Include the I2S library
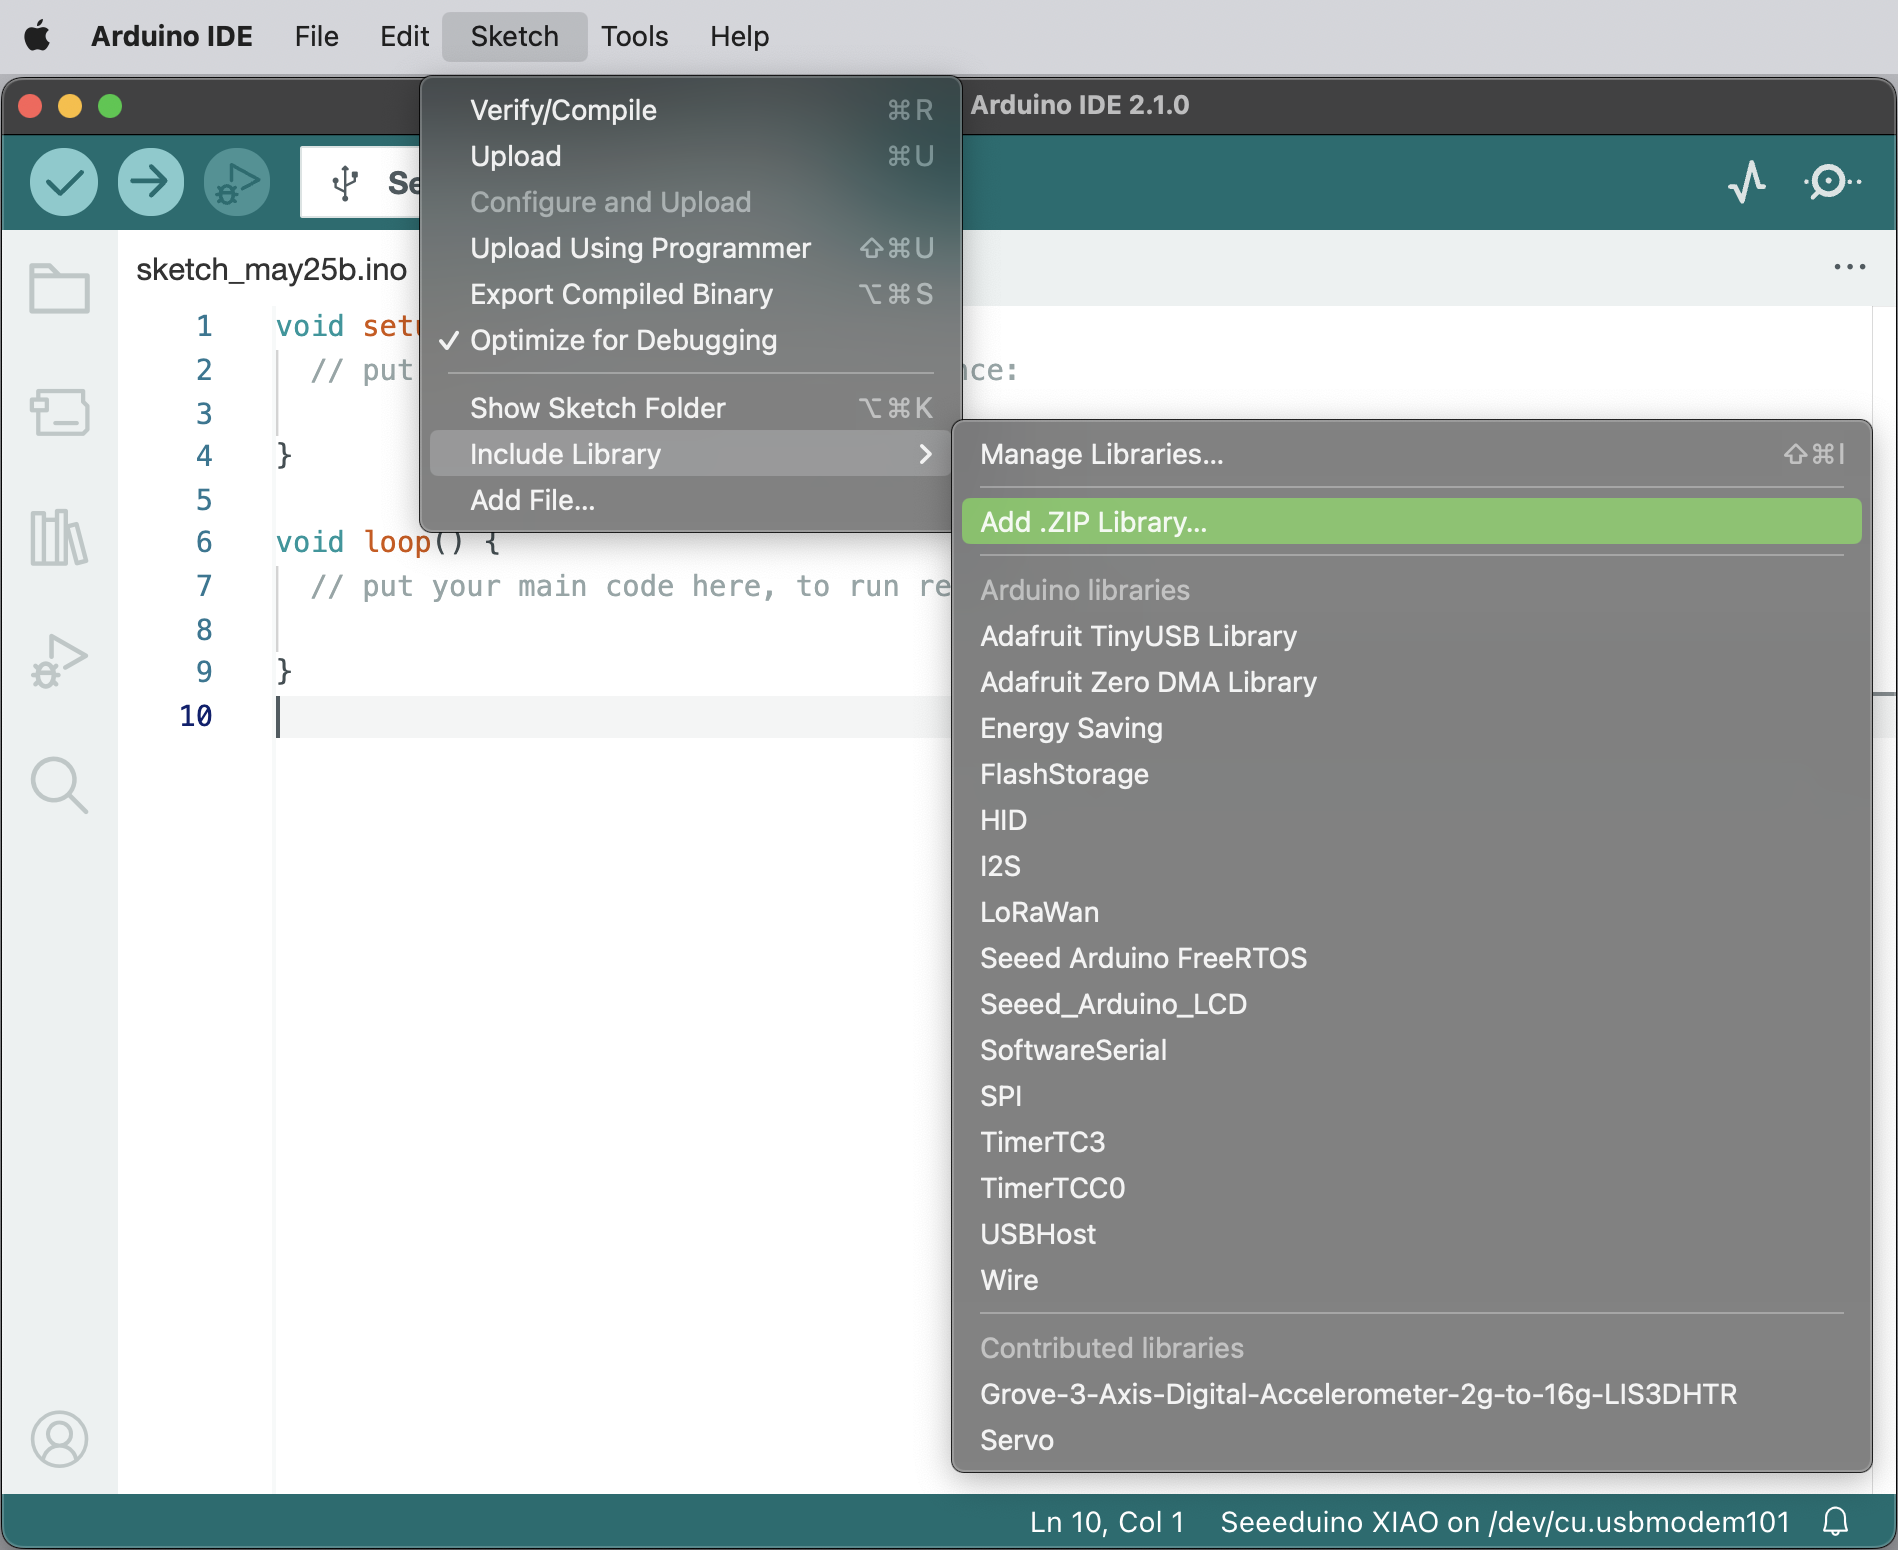Image resolution: width=1898 pixels, height=1550 pixels. coord(1412,866)
